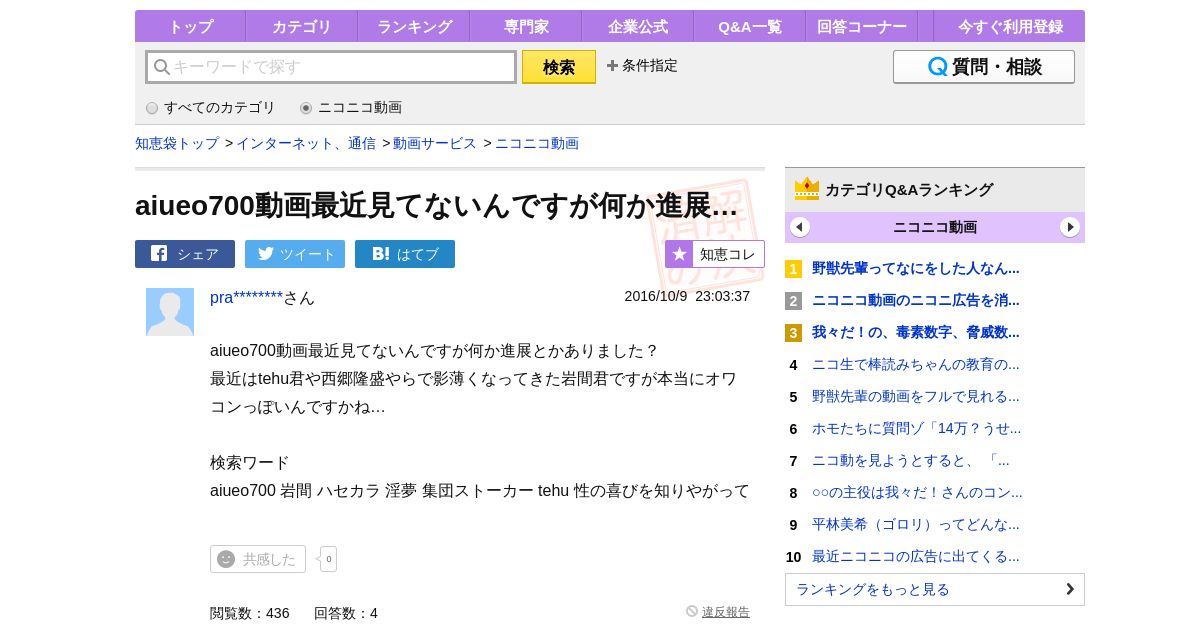The width and height of the screenshot is (1200, 630).
Task: Click the silver rank 2 badge
Action: pos(793,301)
